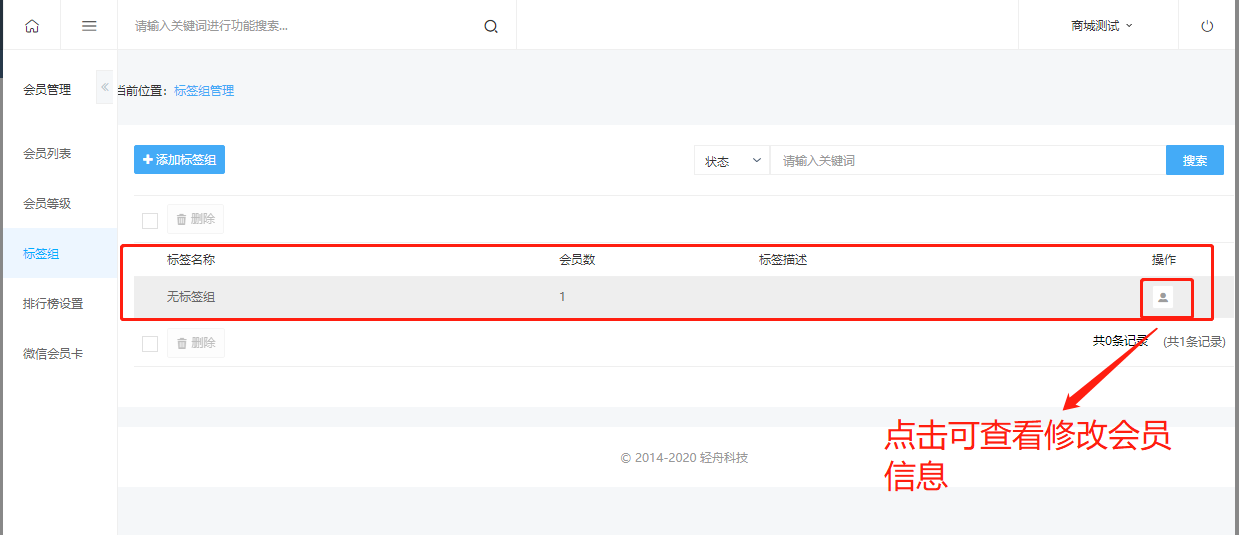Click the bottom 删除 trash button
Viewport: 1239px width, 535px height.
[195, 343]
